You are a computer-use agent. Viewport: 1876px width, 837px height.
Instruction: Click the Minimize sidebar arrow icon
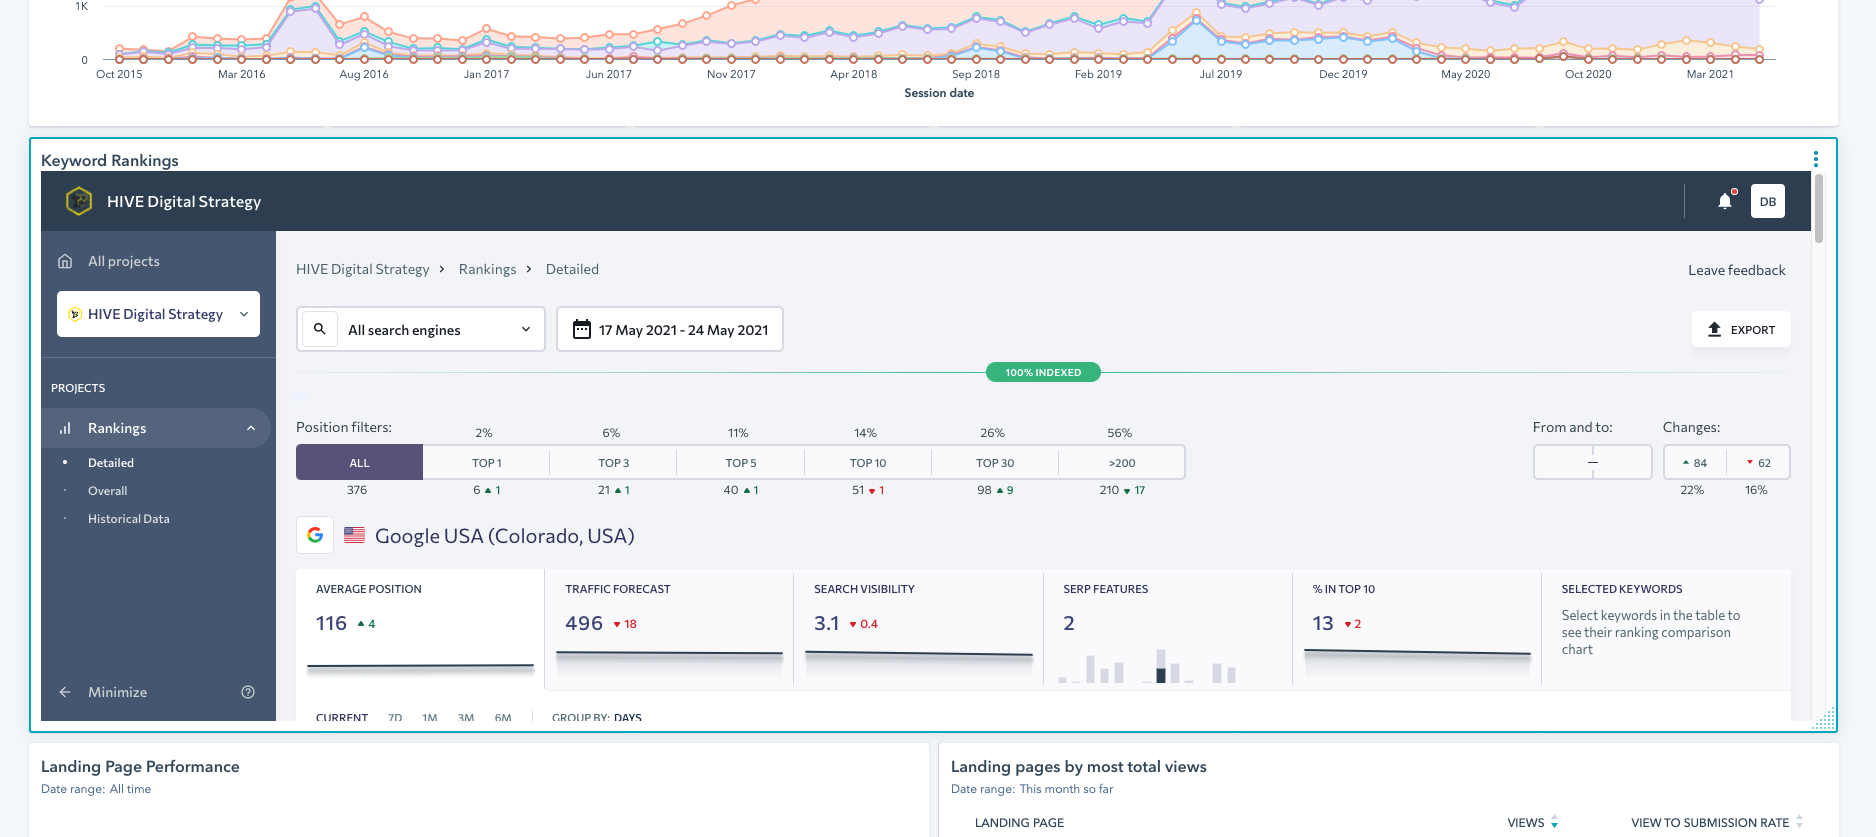(x=65, y=692)
